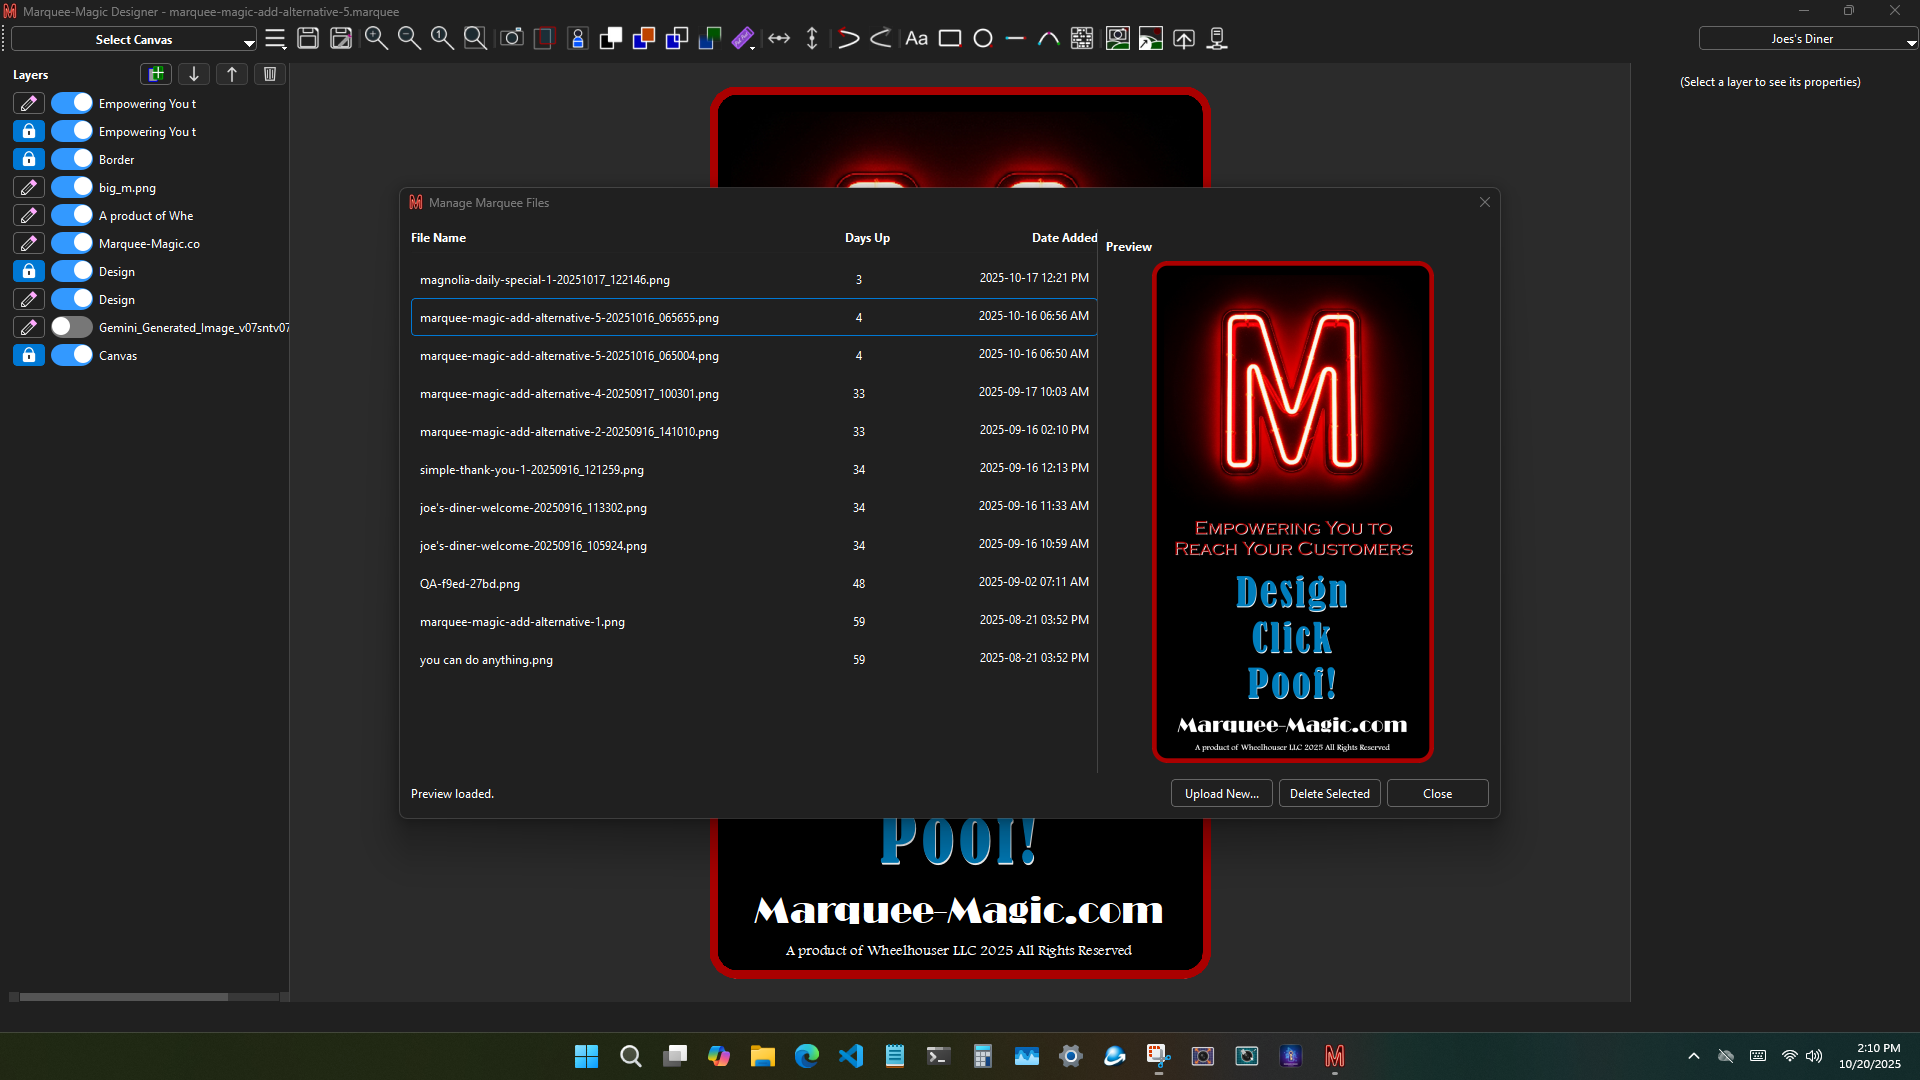Click the purple ticket icon

743,39
